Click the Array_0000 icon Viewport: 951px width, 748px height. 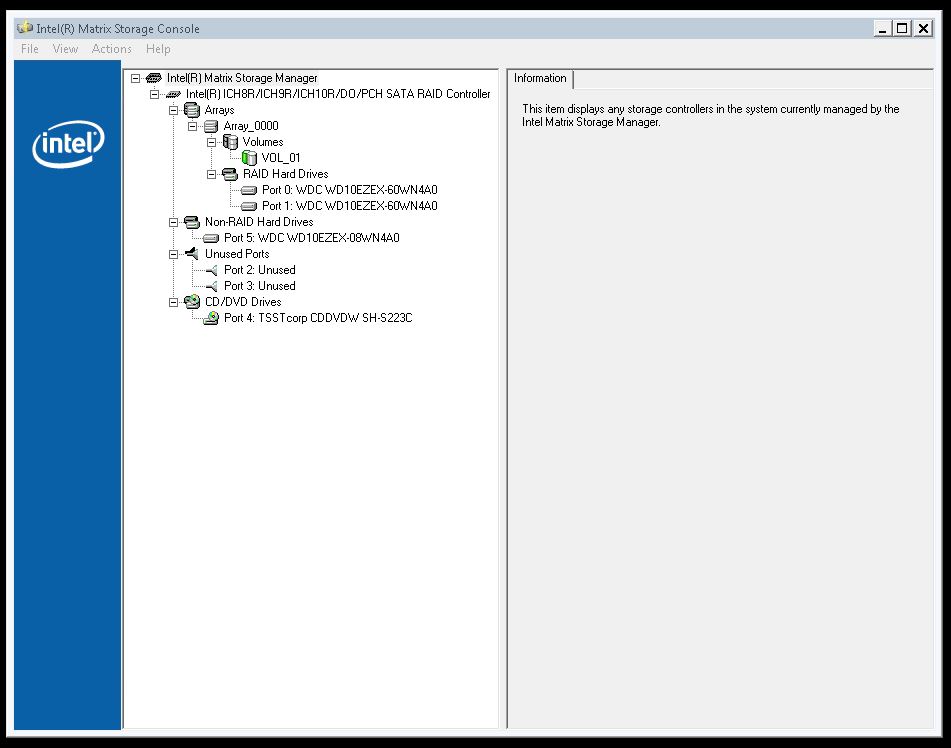click(211, 126)
